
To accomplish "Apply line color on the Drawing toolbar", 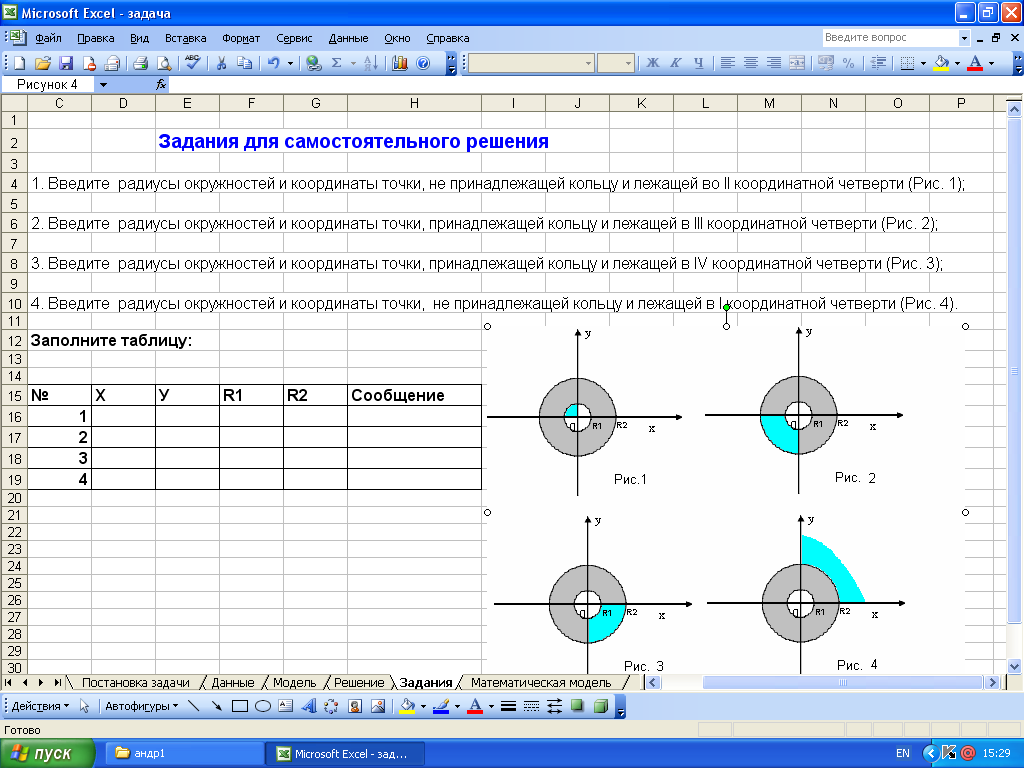I will (441, 706).
